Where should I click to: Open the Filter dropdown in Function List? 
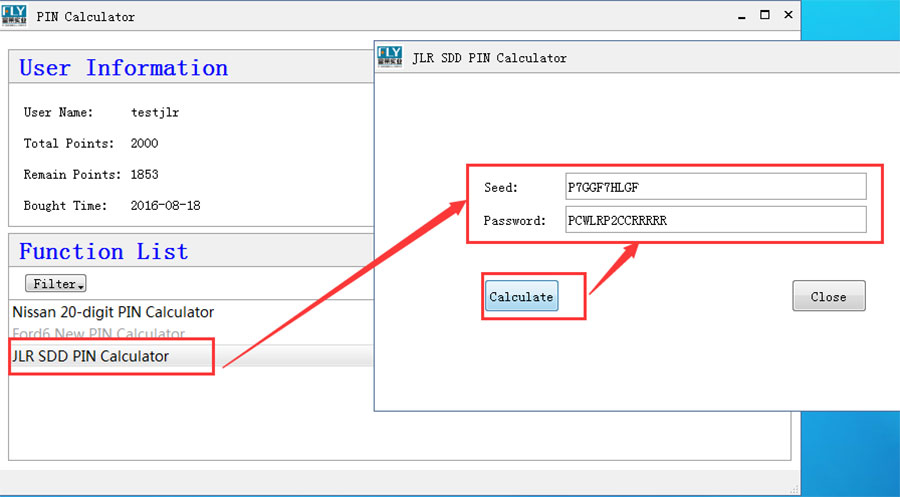click(55, 284)
